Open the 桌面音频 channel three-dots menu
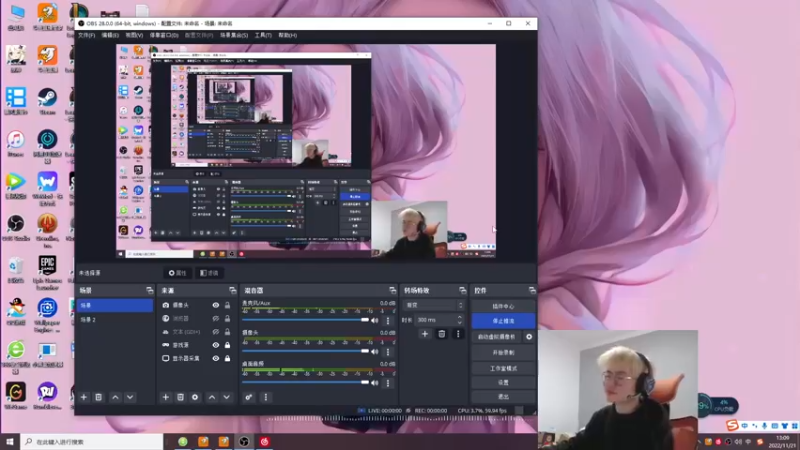Viewport: 800px width, 450px height. coord(388,383)
